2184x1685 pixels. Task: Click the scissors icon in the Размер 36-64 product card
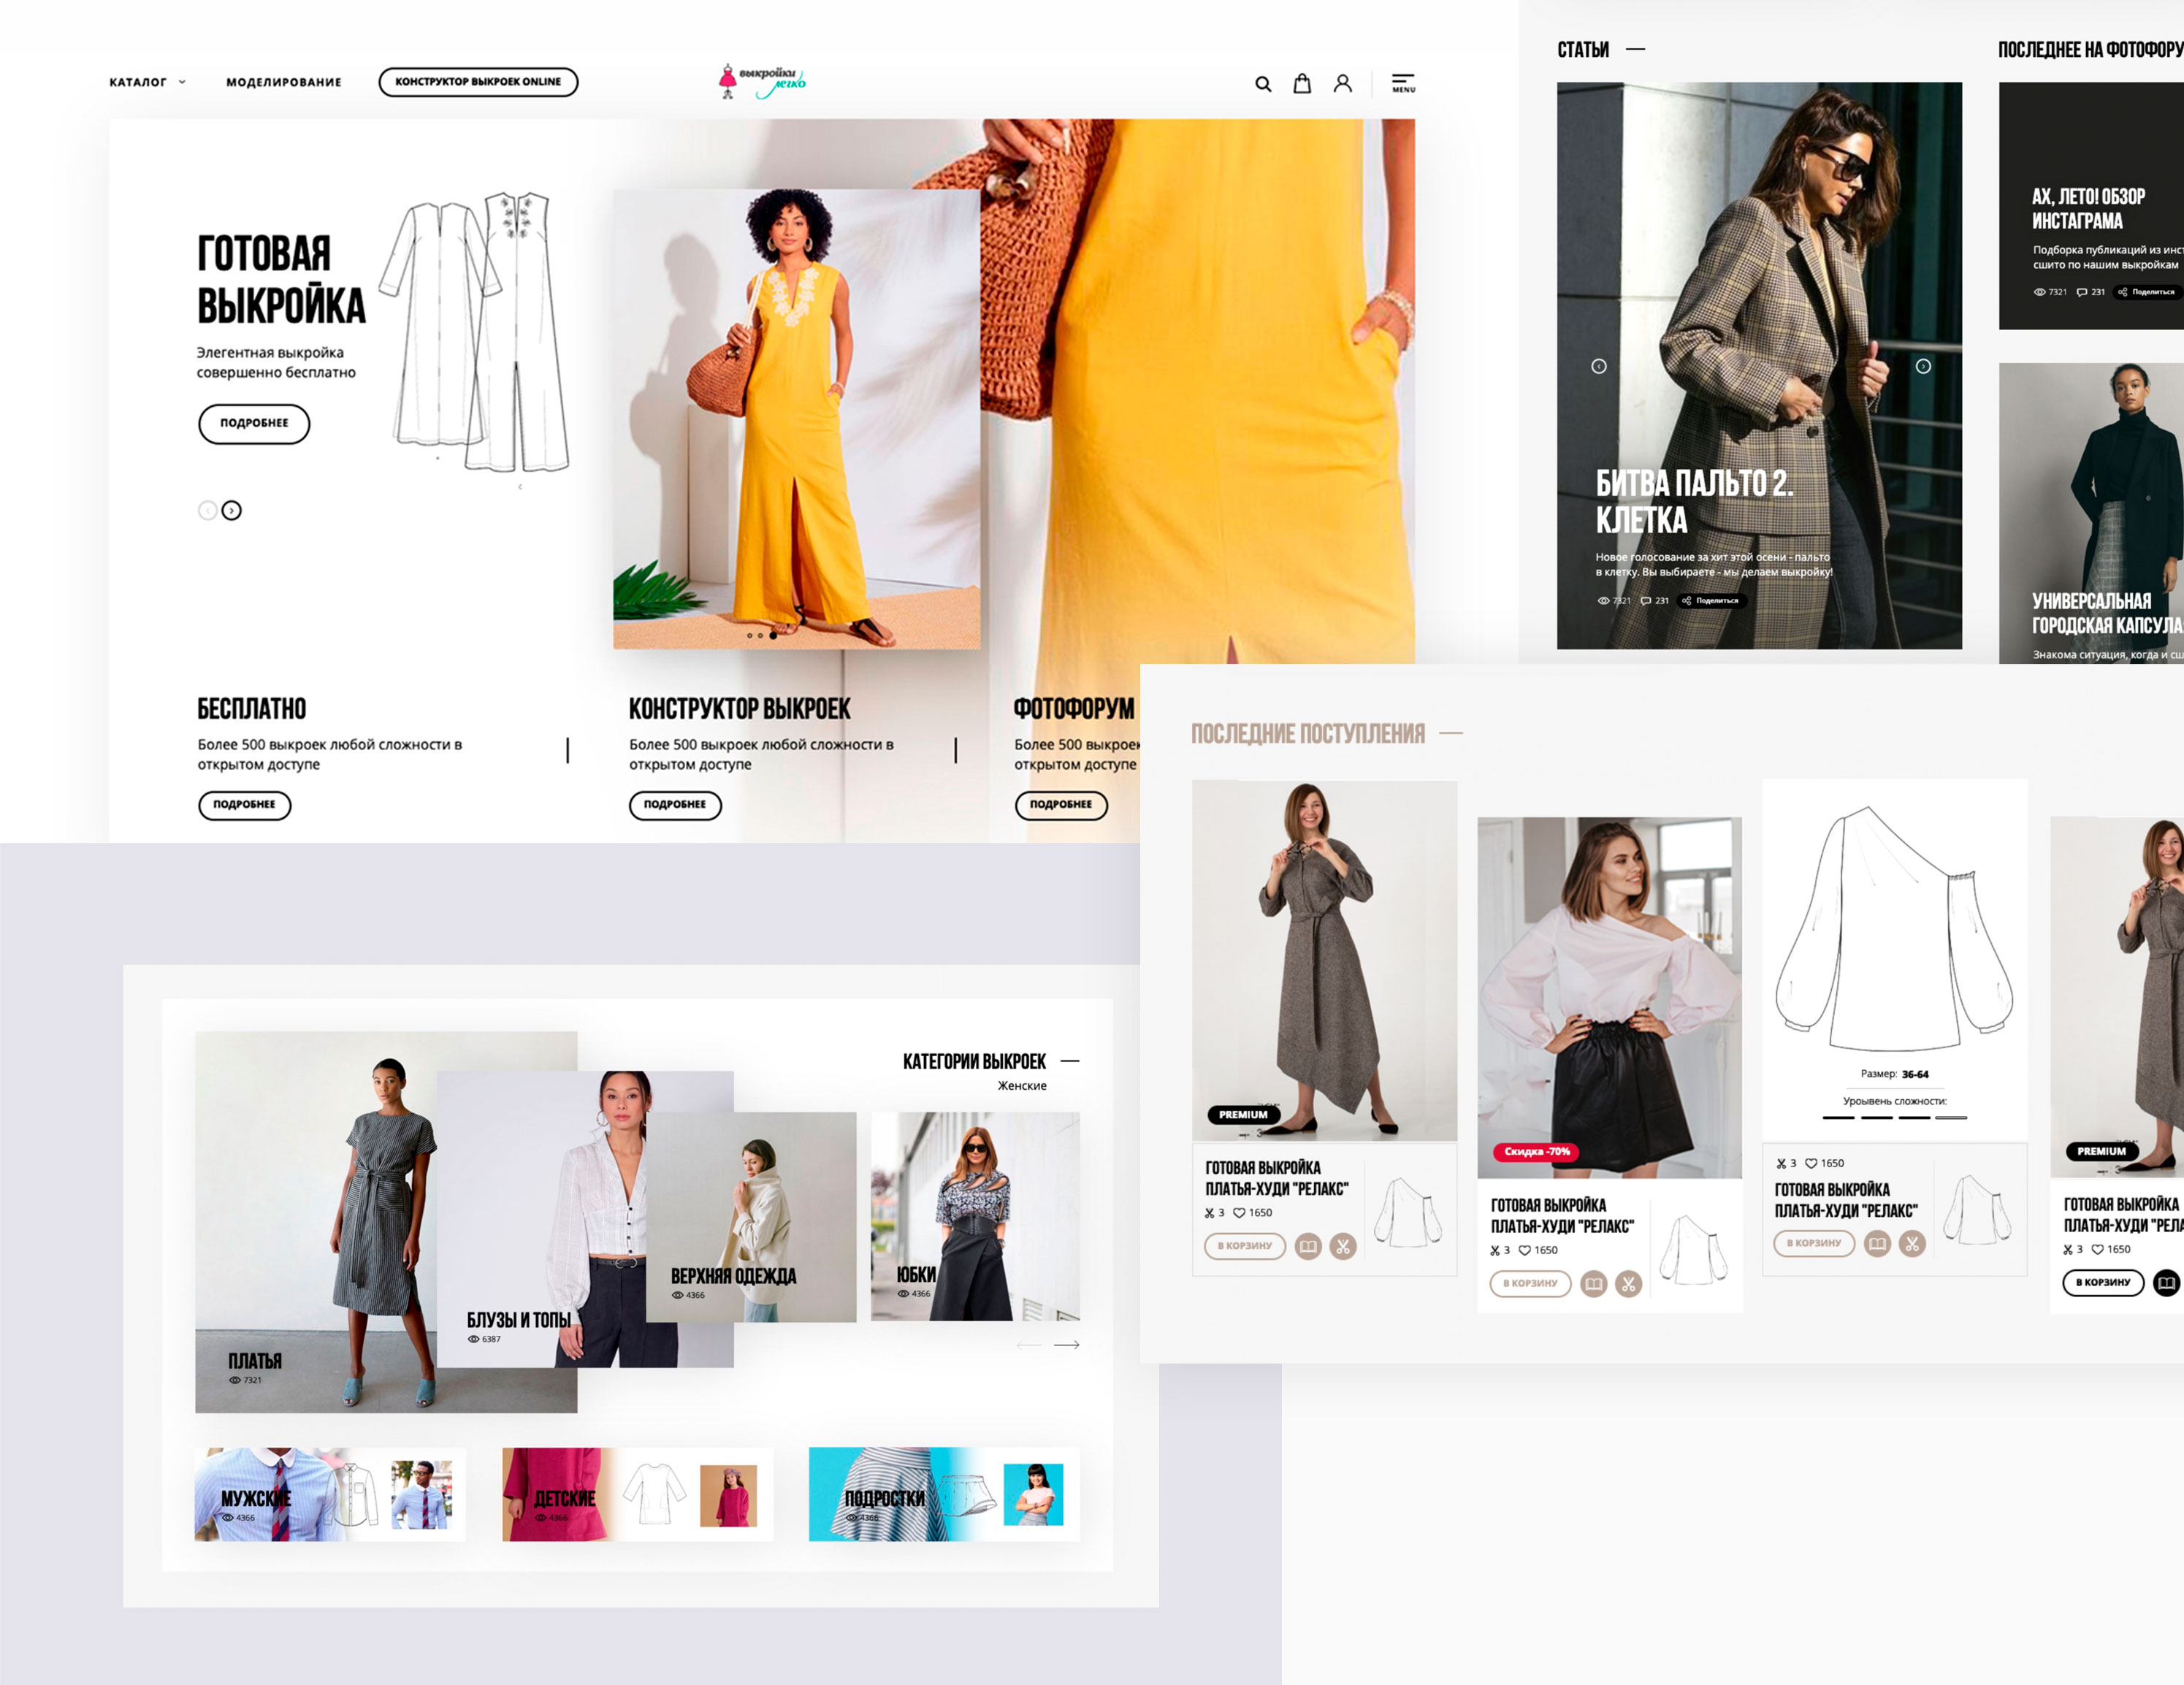pyautogui.click(x=1912, y=1243)
